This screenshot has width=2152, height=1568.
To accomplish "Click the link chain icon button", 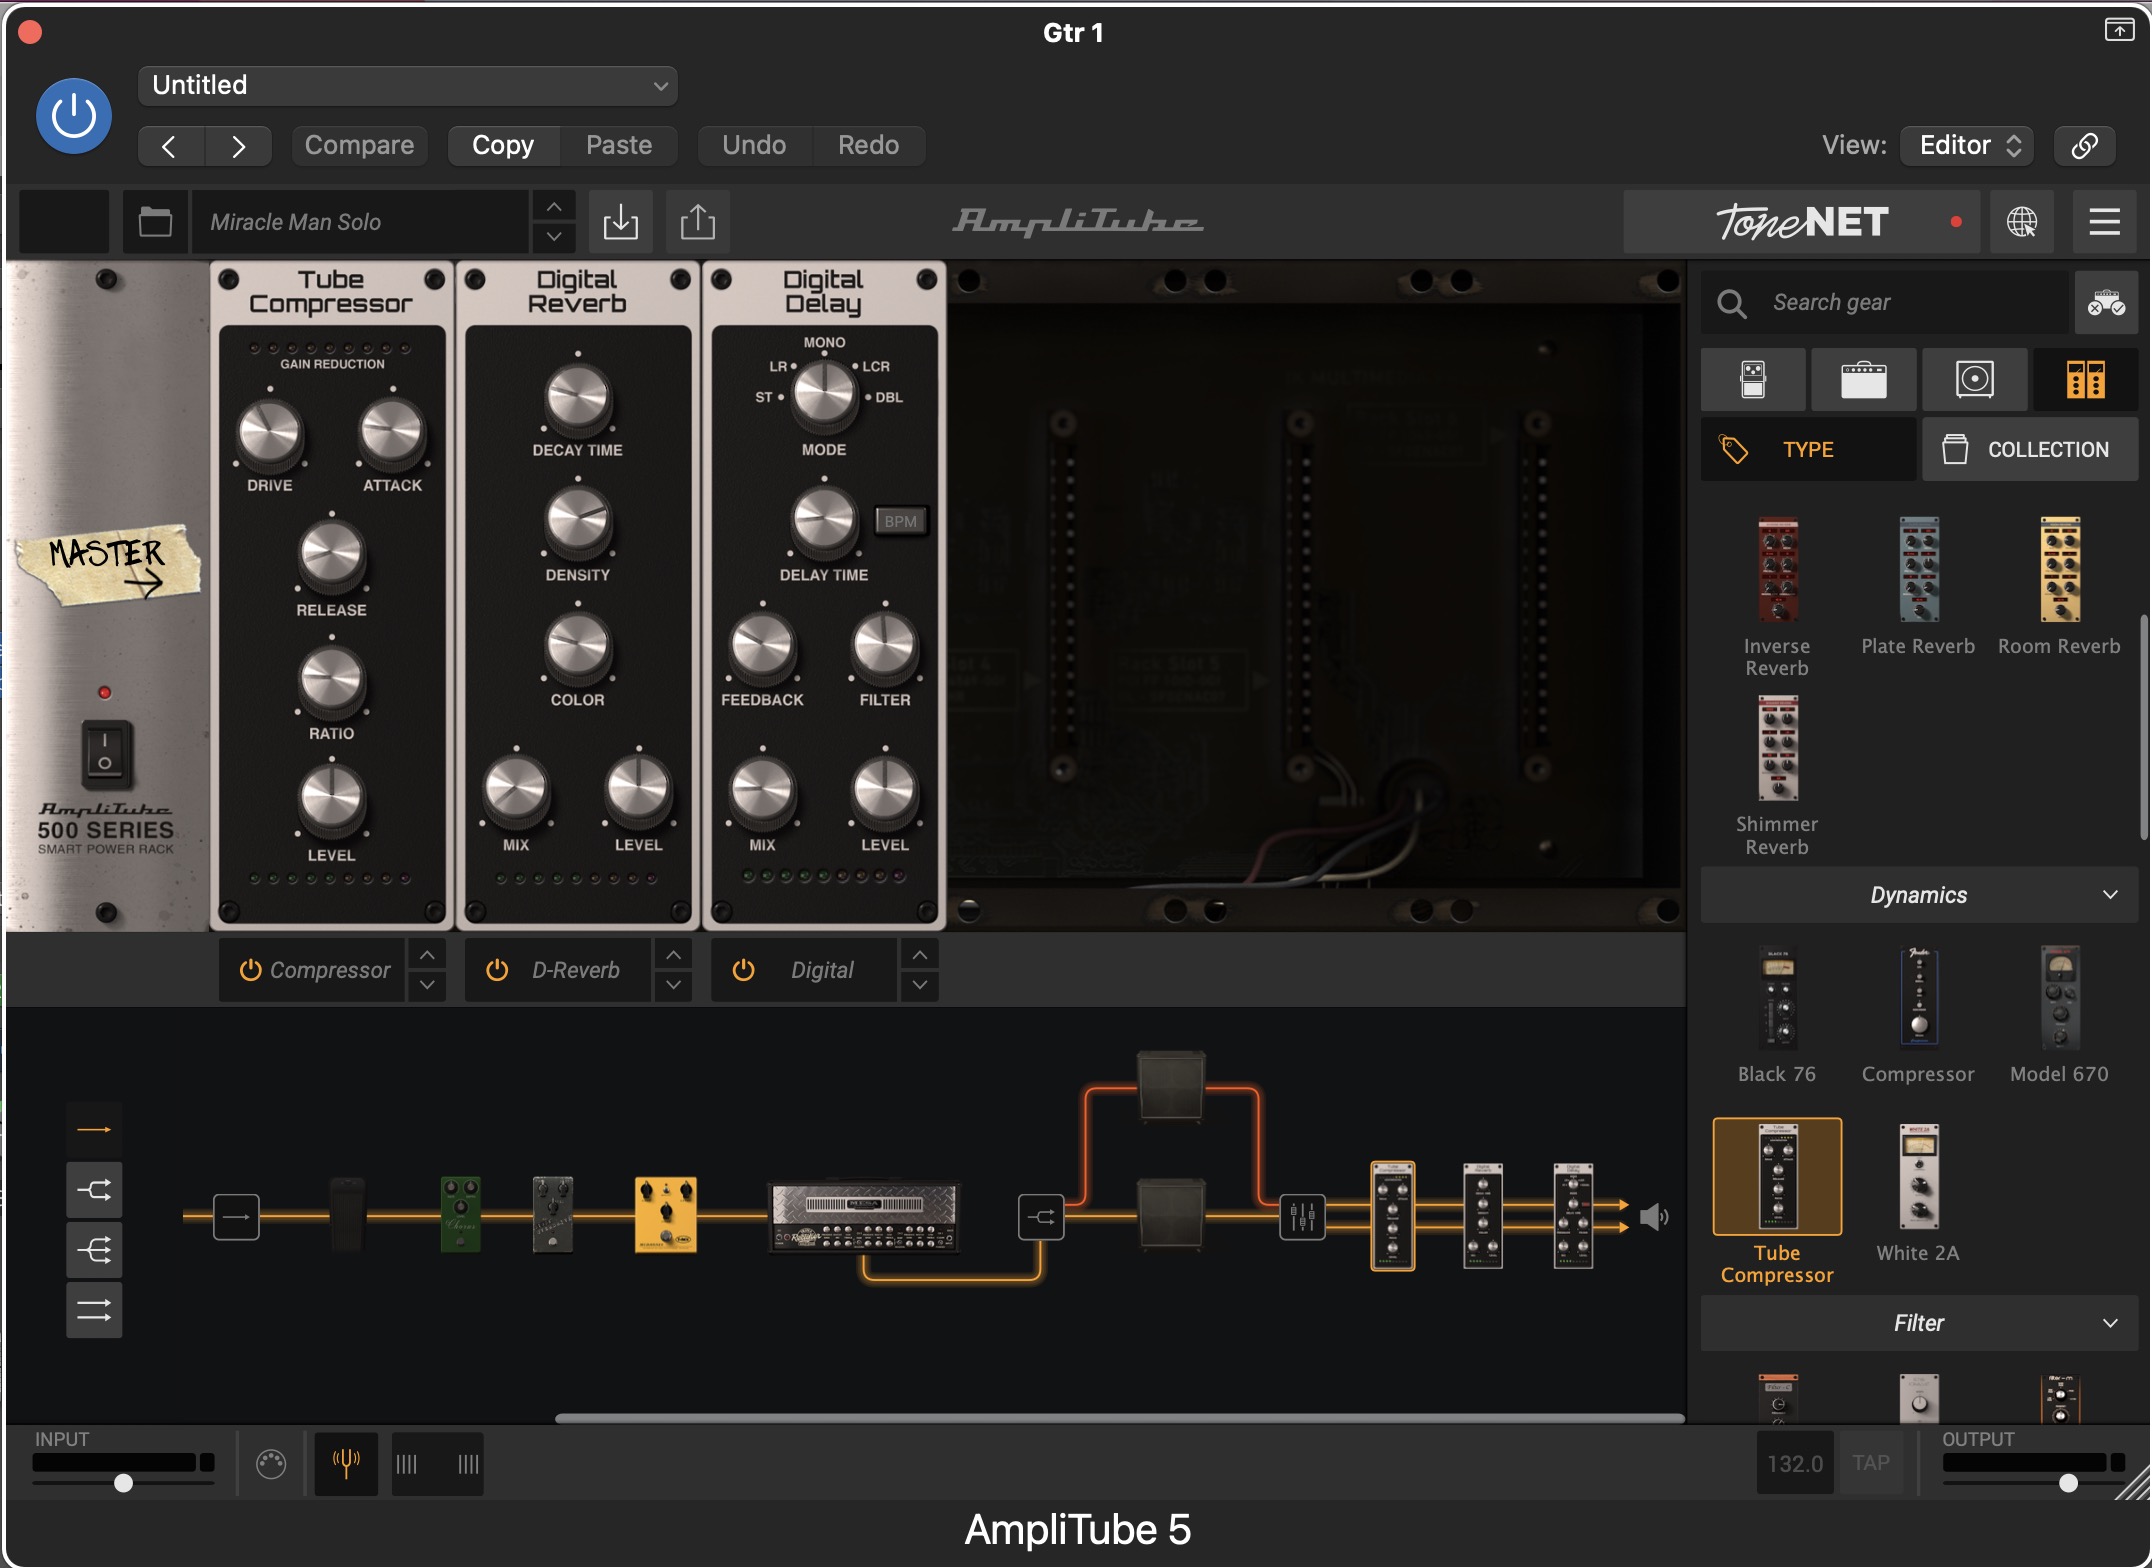I will coord(2084,146).
